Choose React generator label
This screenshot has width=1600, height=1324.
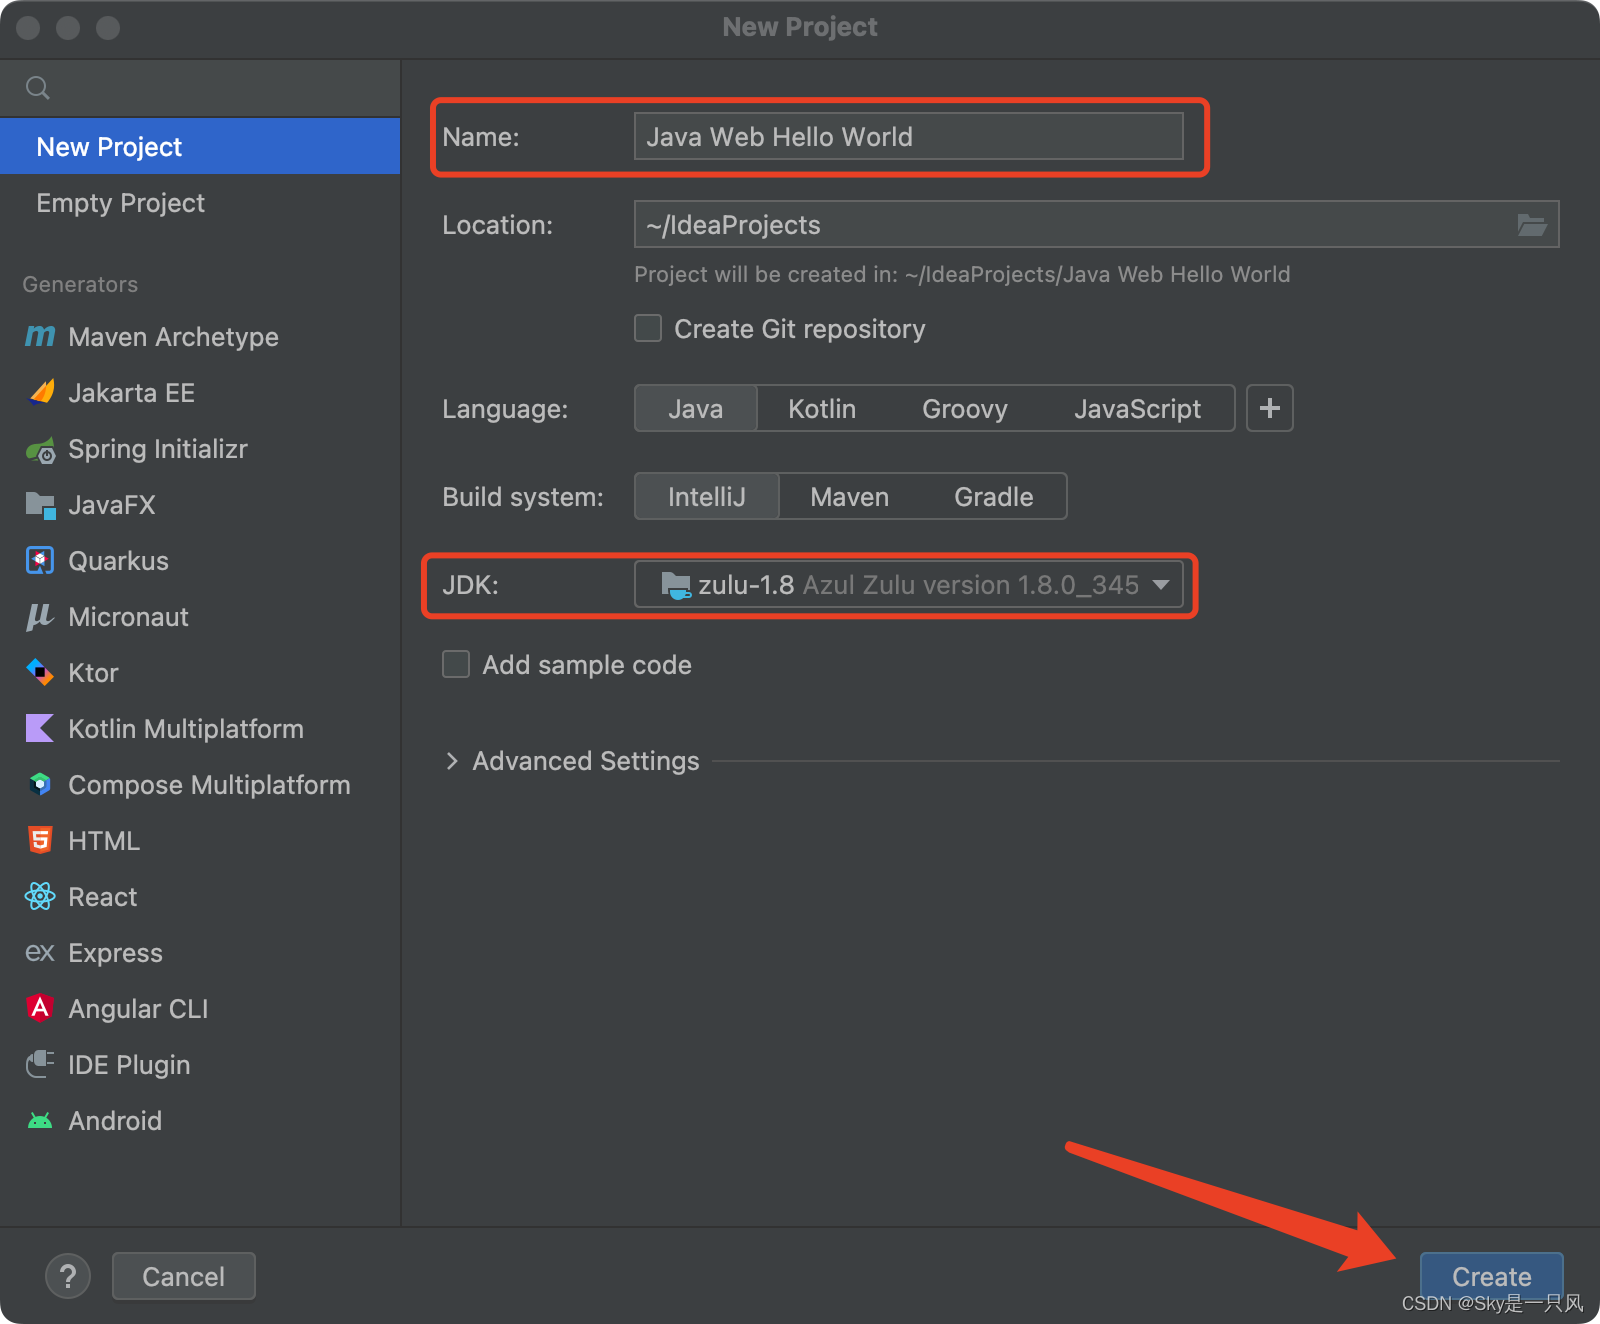click(x=103, y=896)
